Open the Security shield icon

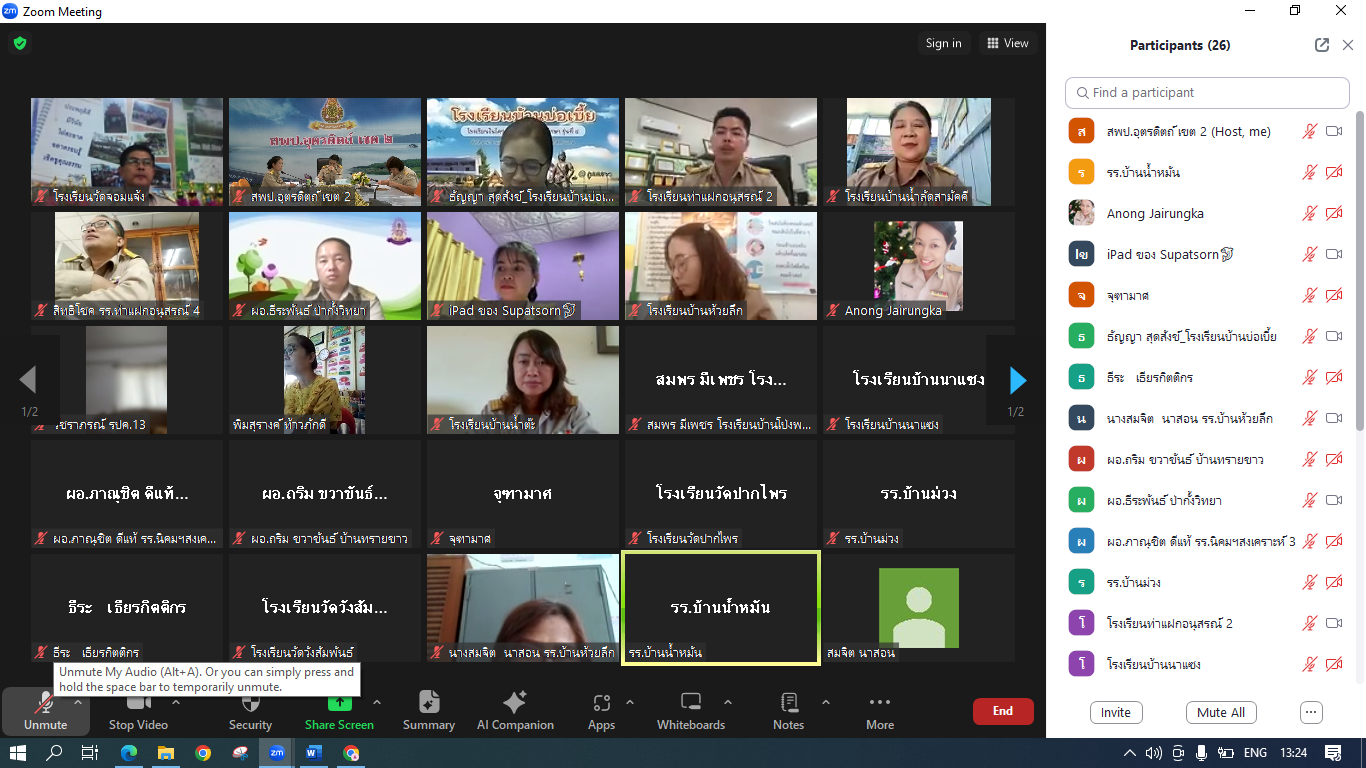coord(250,703)
